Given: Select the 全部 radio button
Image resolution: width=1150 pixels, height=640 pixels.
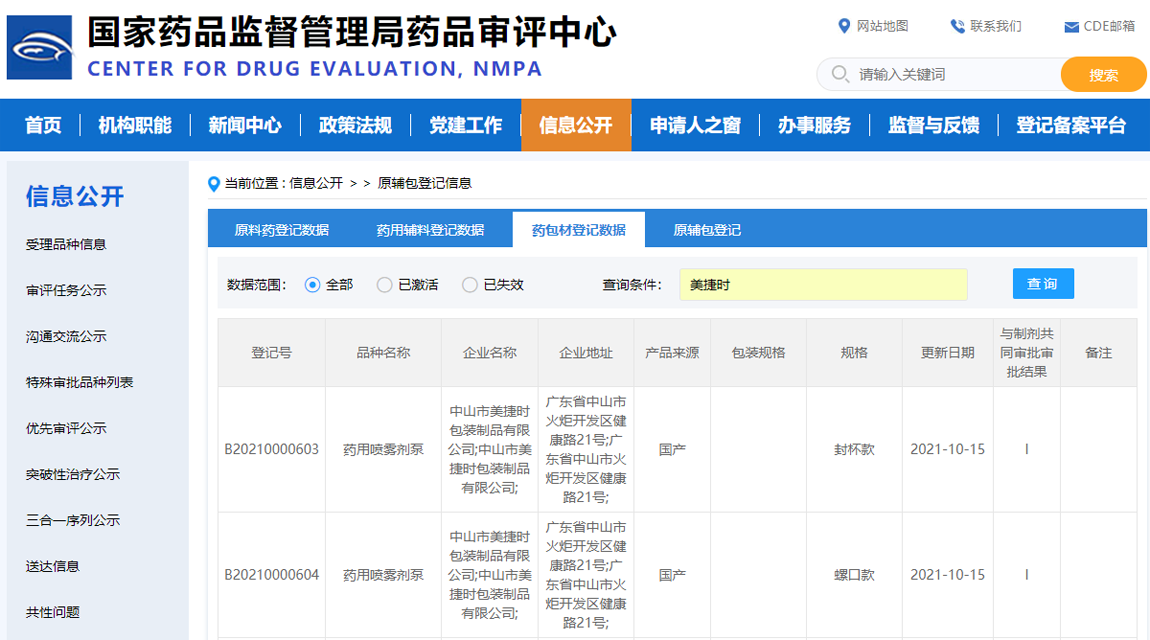Looking at the screenshot, I should [312, 285].
